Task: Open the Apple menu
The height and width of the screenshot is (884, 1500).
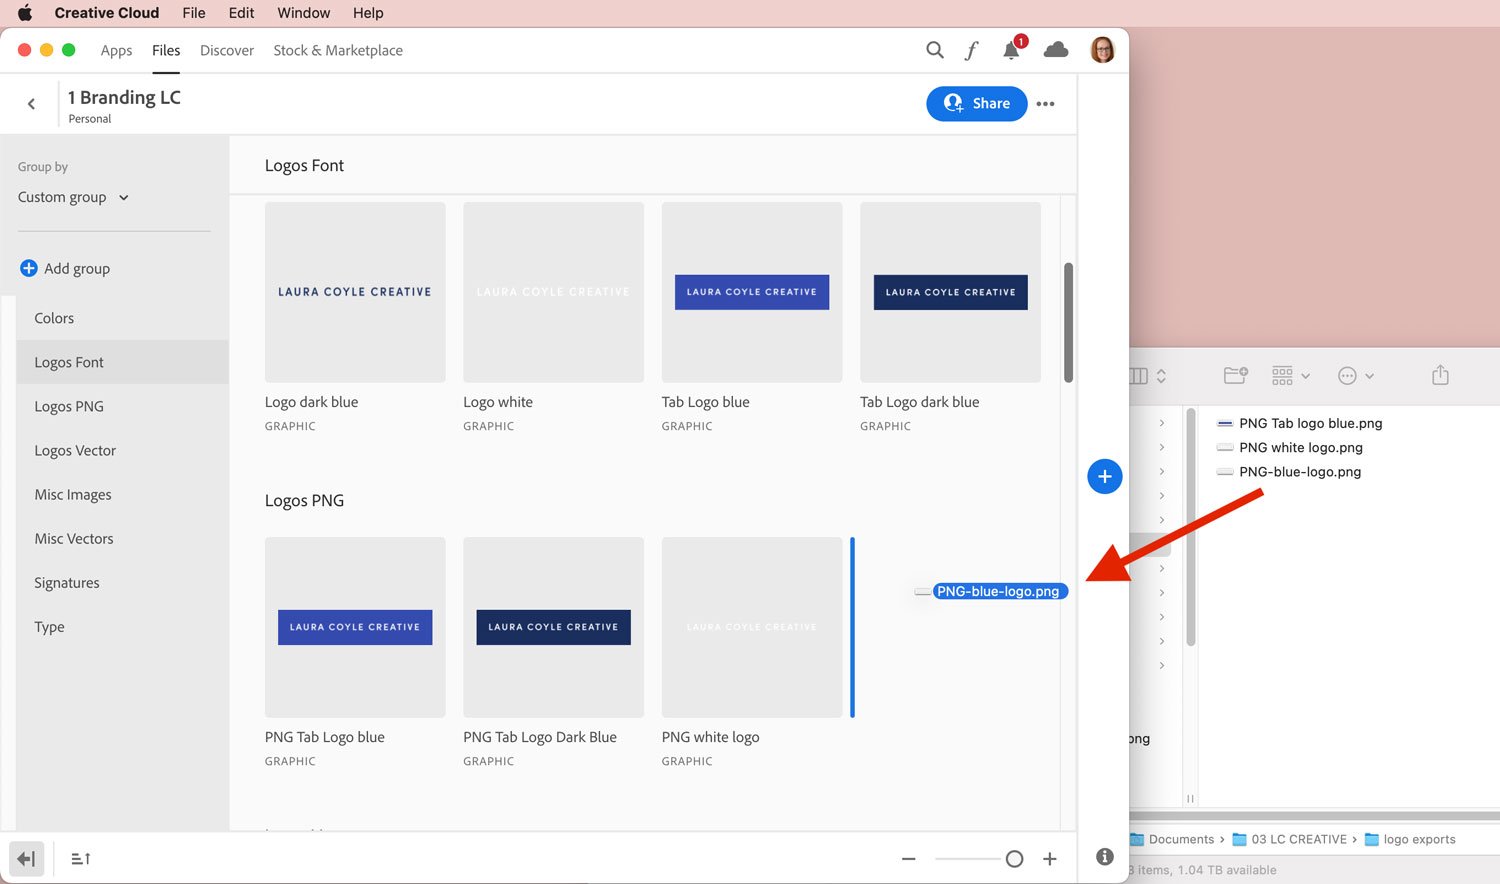Action: click(x=25, y=13)
